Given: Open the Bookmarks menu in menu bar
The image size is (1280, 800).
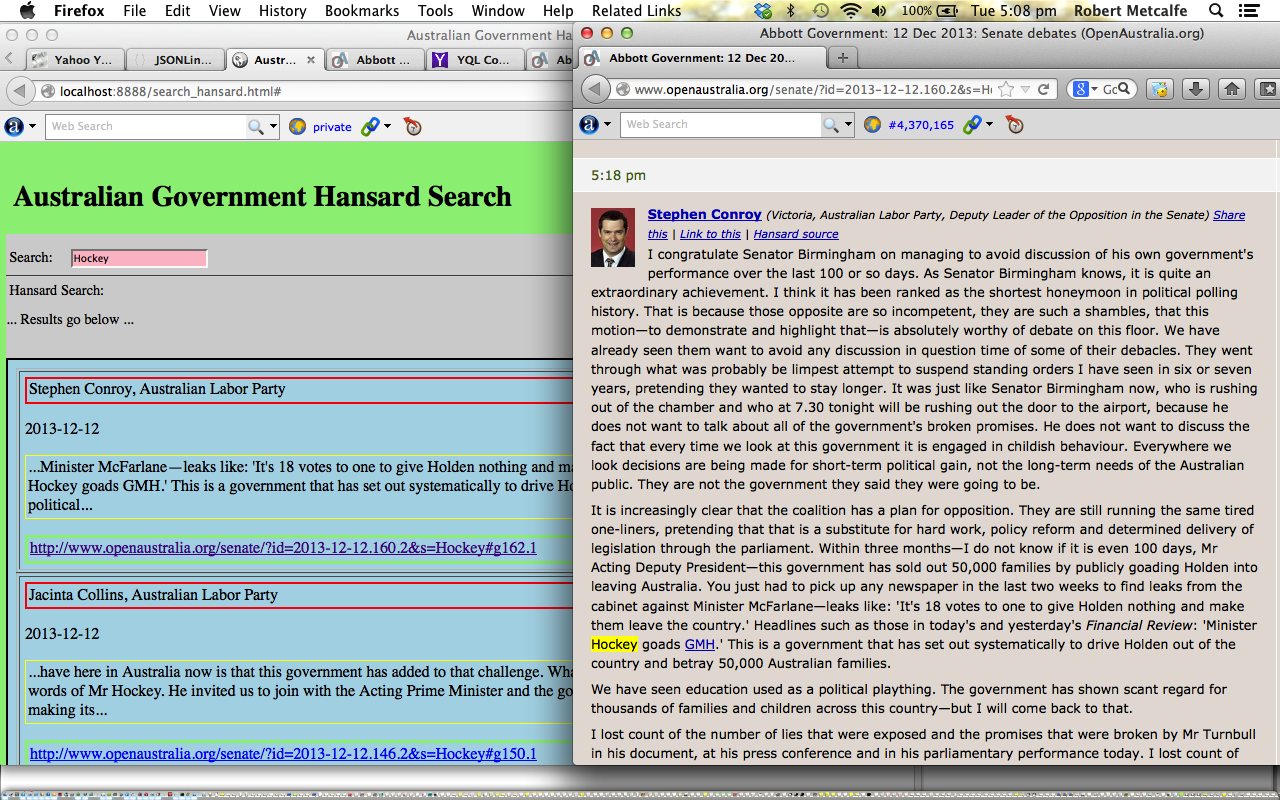Looking at the screenshot, I should click(362, 11).
